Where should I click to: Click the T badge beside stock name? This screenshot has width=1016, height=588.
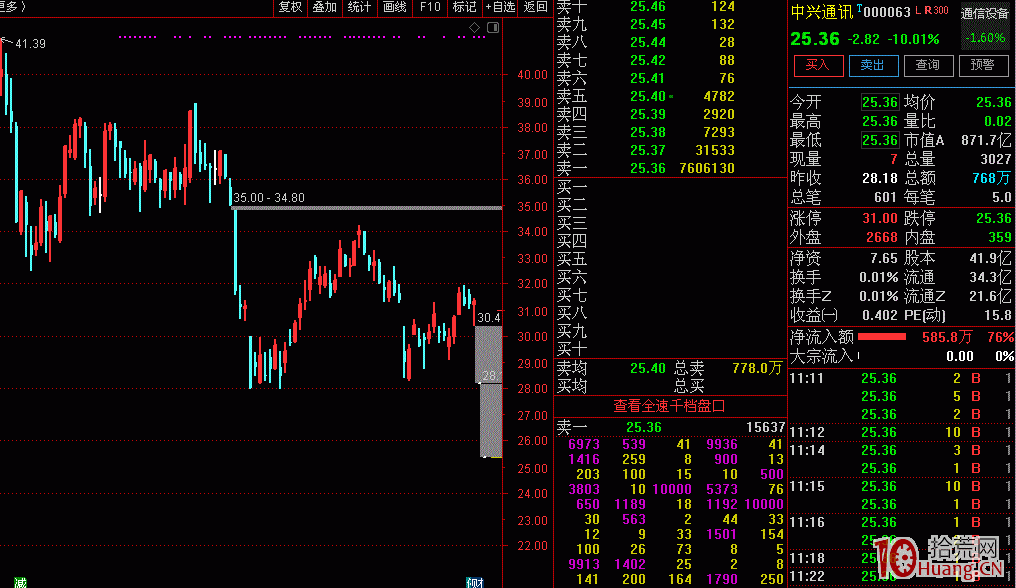[859, 8]
